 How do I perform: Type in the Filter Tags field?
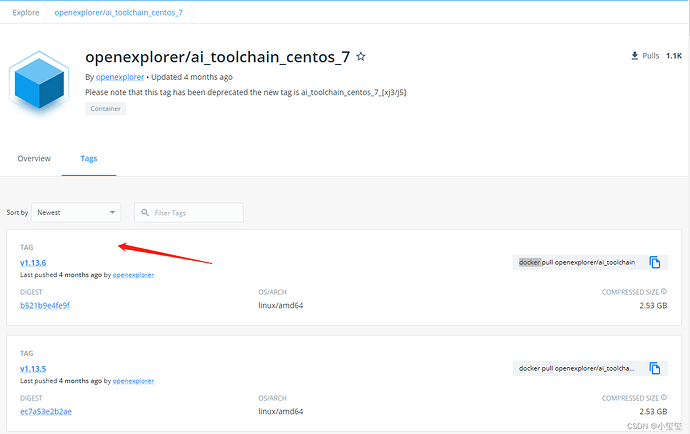(195, 212)
